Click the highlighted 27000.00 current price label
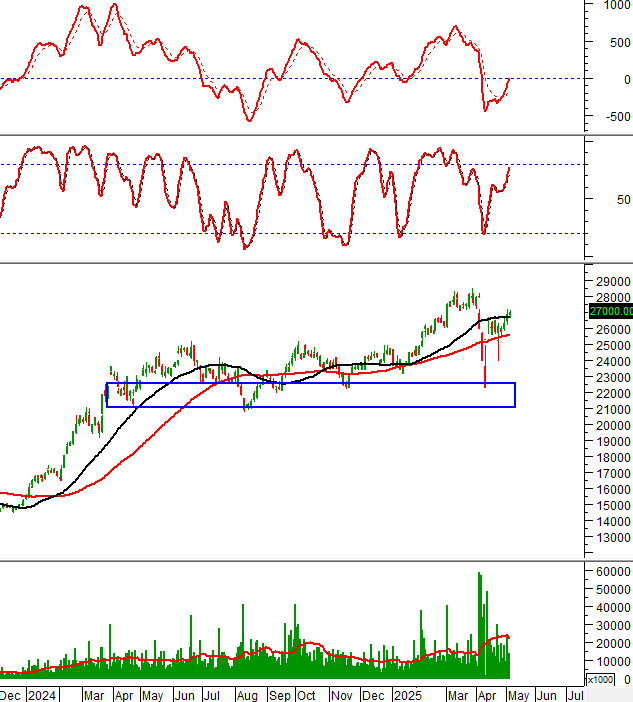The image size is (633, 702). point(611,311)
